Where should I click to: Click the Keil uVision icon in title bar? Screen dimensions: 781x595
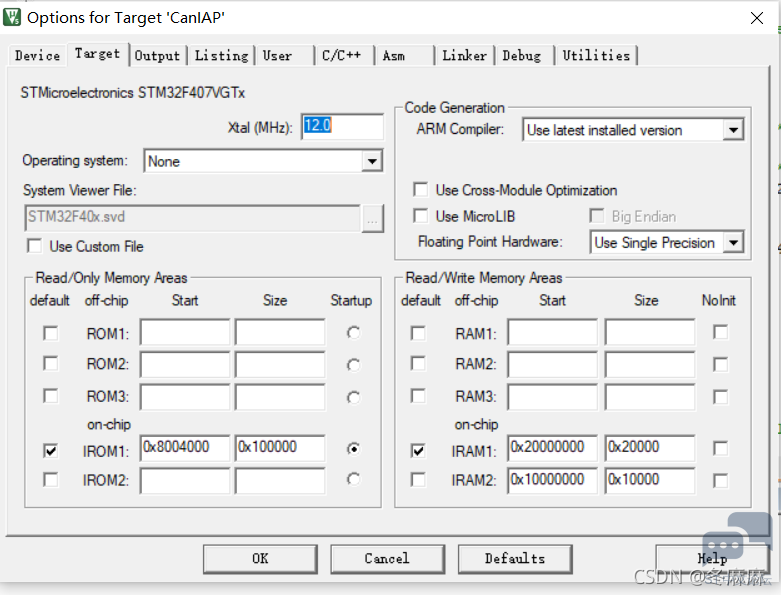coord(12,17)
